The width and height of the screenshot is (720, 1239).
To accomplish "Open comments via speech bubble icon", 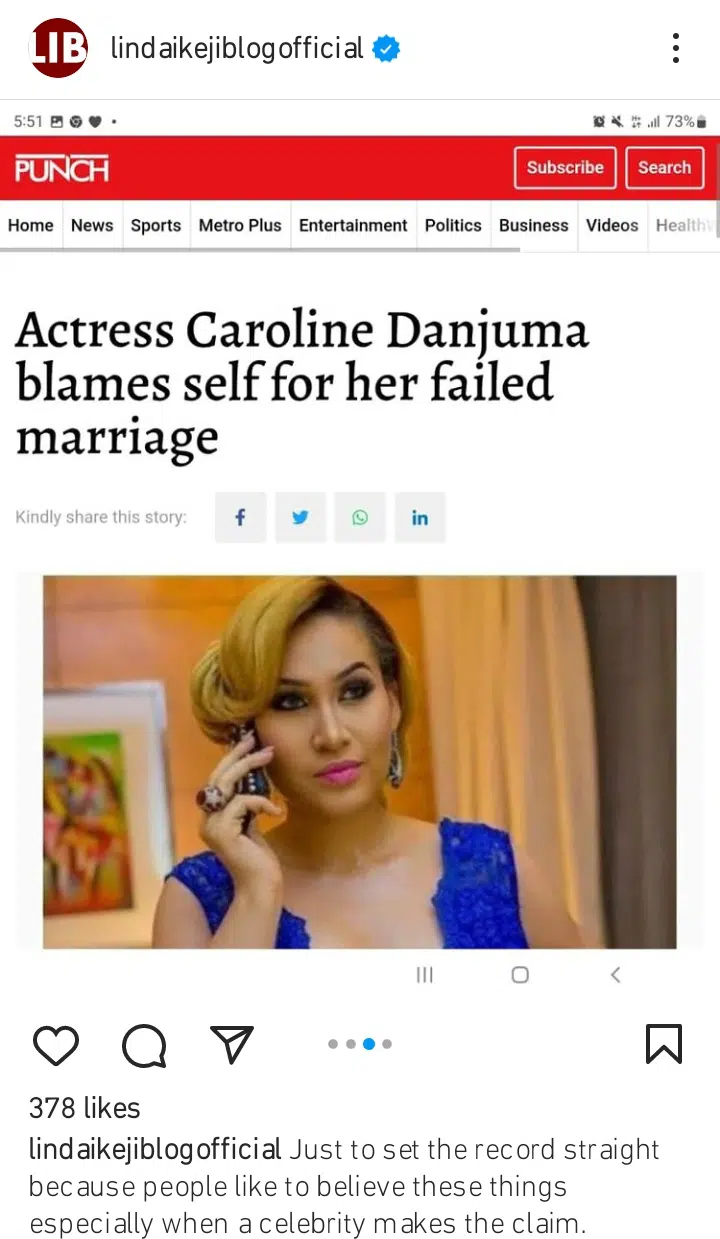I will [144, 1046].
